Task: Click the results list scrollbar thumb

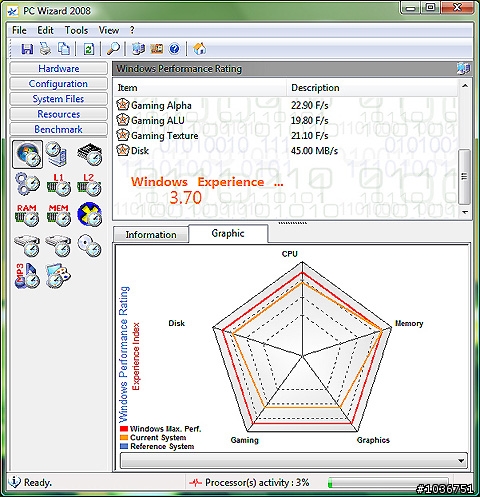Action: tap(464, 177)
